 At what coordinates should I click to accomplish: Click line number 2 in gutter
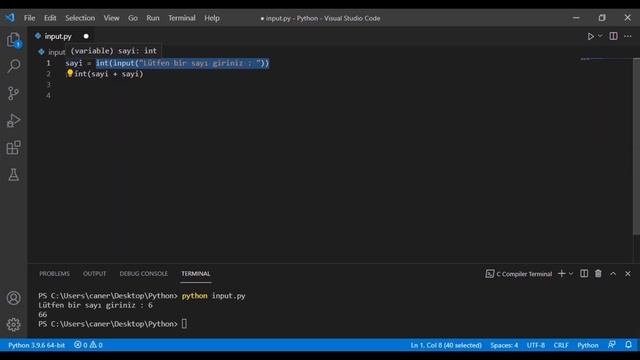pyautogui.click(x=48, y=74)
